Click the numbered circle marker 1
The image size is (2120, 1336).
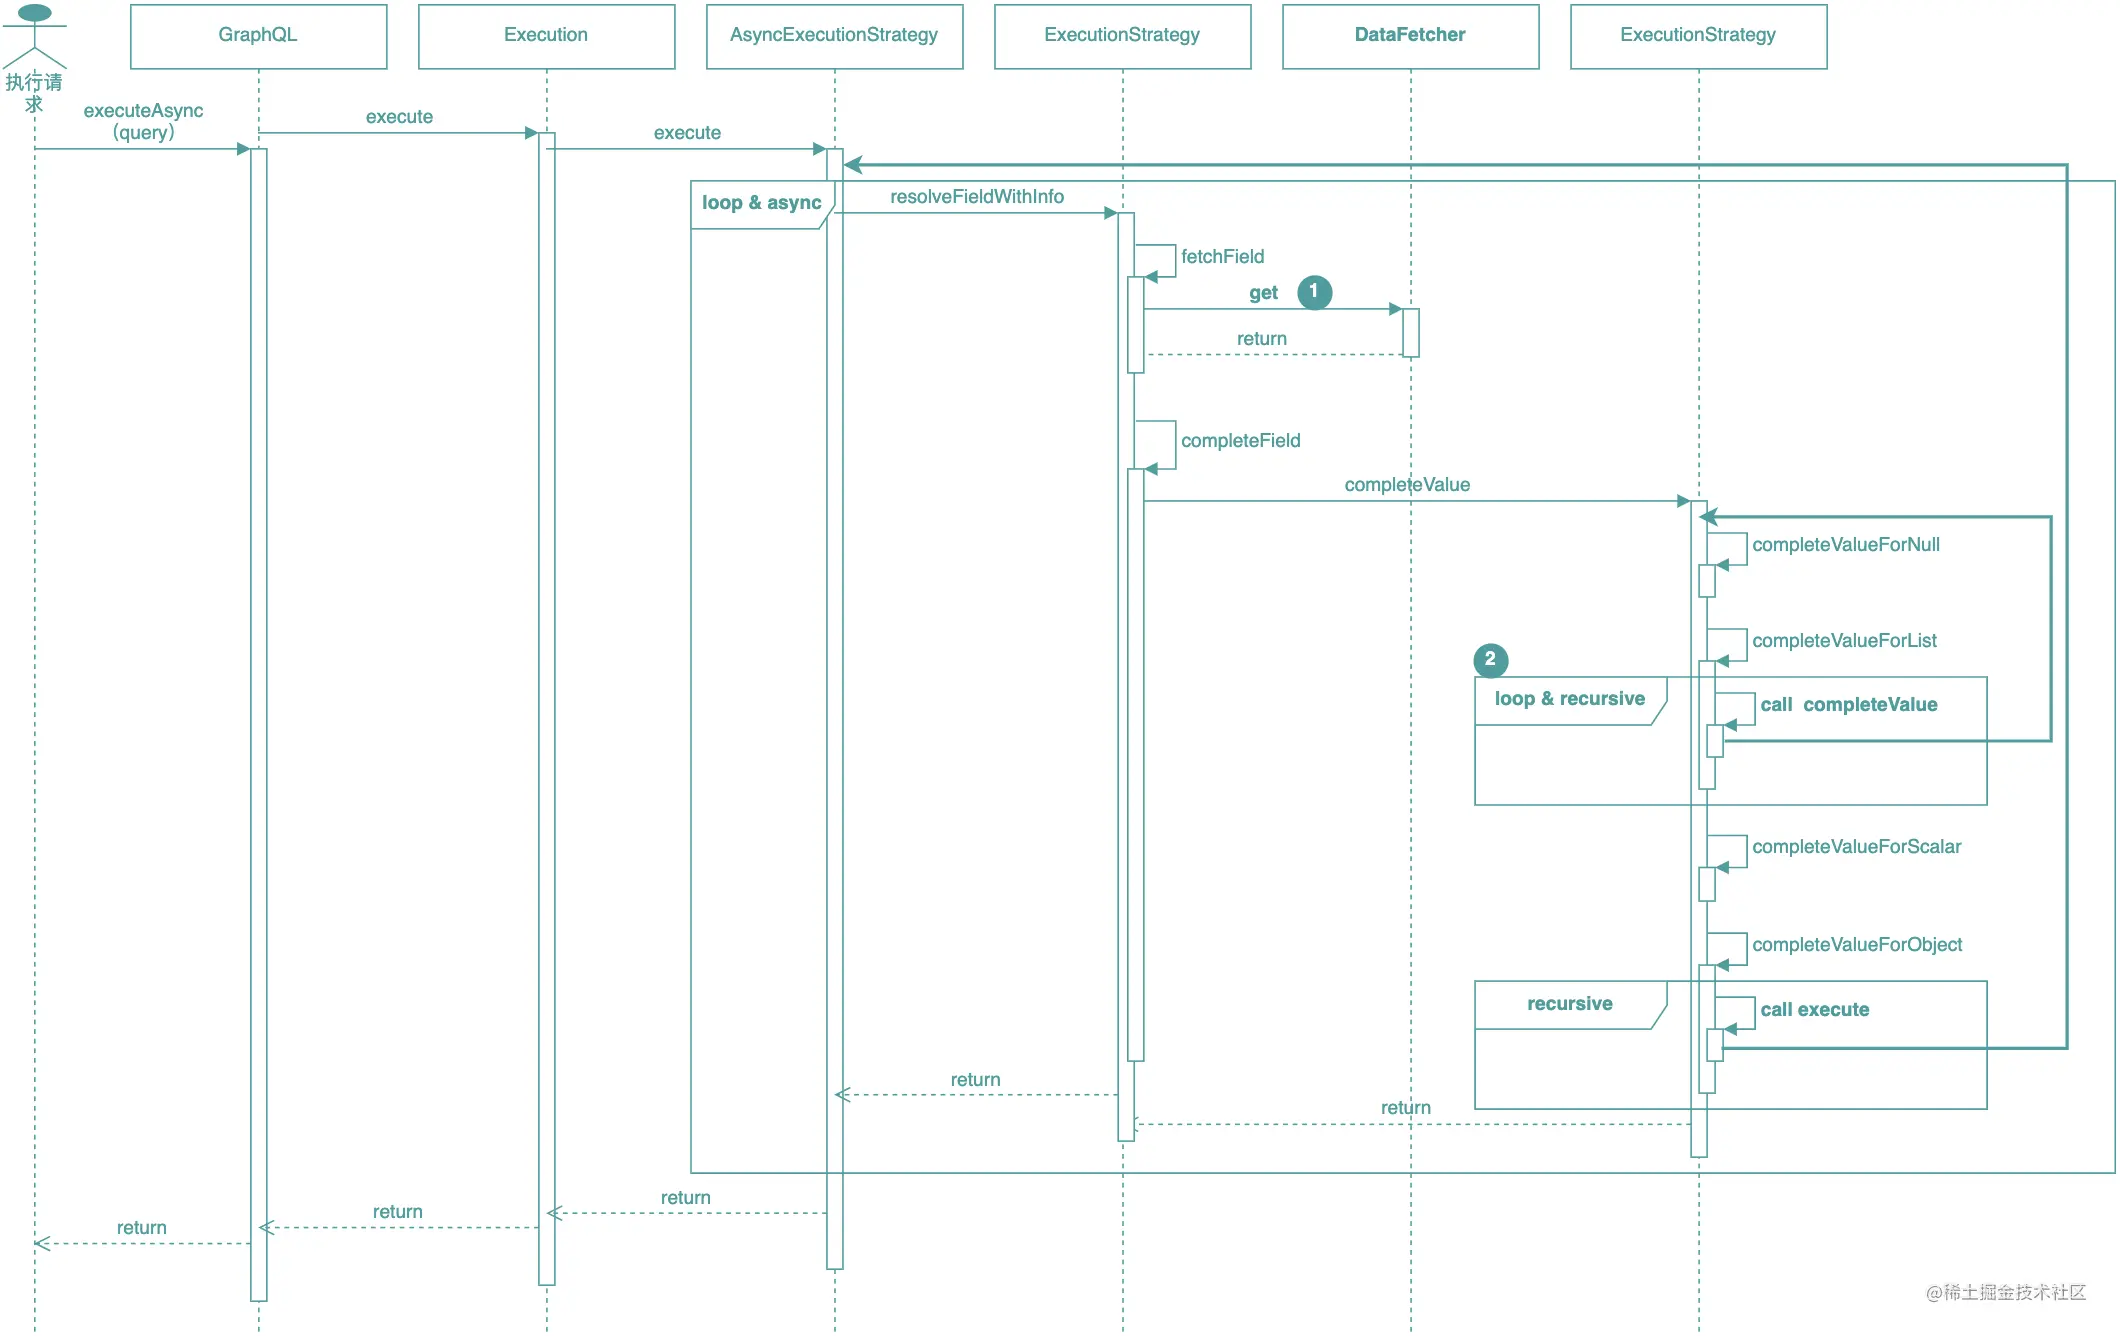[x=1314, y=292]
